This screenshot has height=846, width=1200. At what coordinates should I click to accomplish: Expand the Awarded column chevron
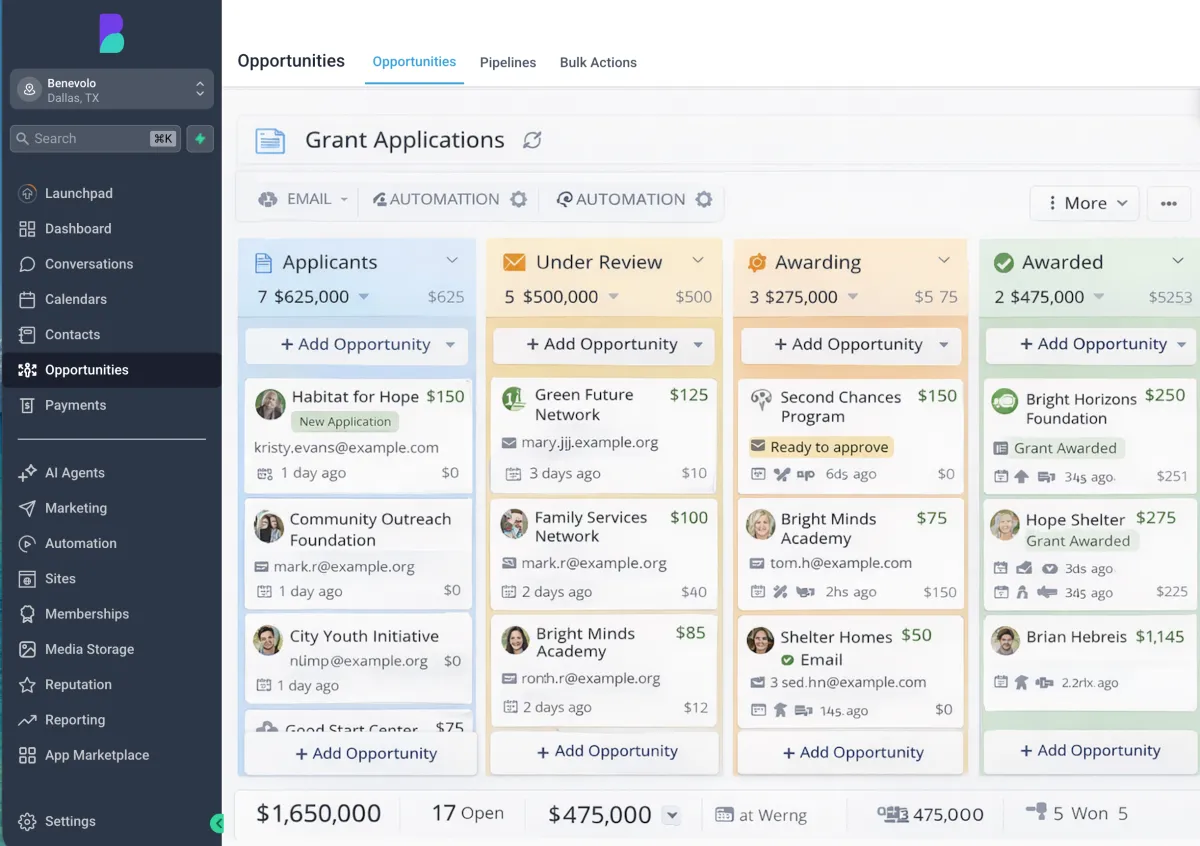(x=1178, y=261)
